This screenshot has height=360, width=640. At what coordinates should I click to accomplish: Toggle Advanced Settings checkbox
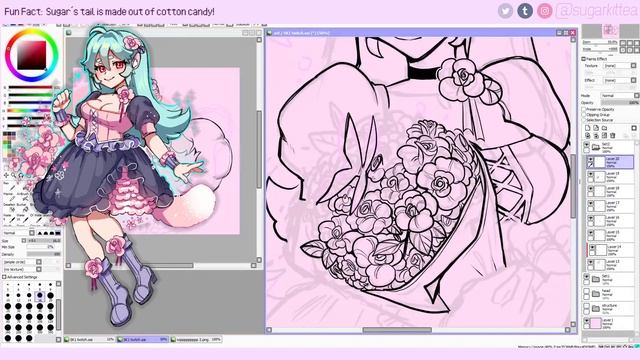coord(4,277)
